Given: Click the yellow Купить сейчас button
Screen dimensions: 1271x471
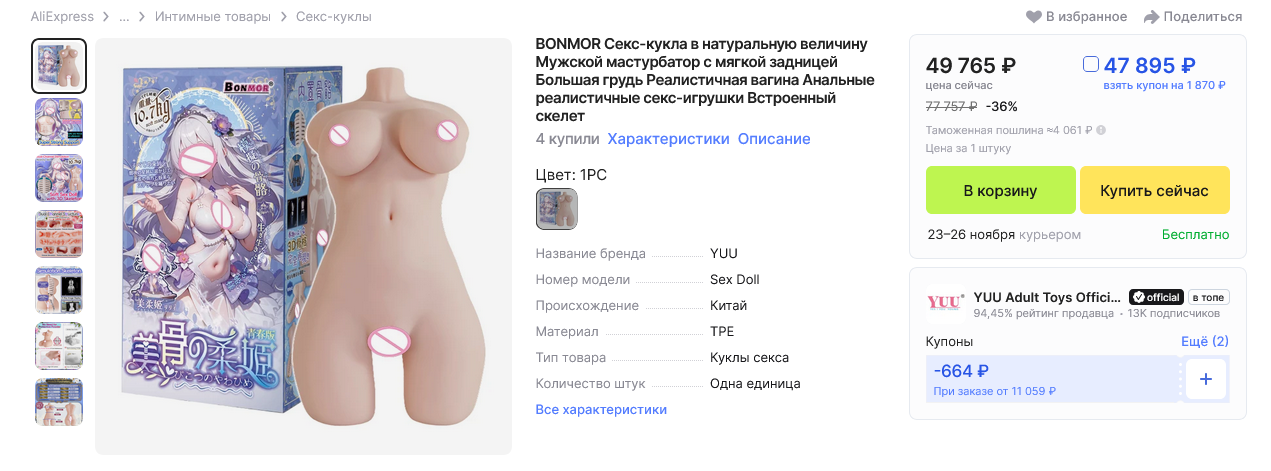Looking at the screenshot, I should [x=1154, y=190].
